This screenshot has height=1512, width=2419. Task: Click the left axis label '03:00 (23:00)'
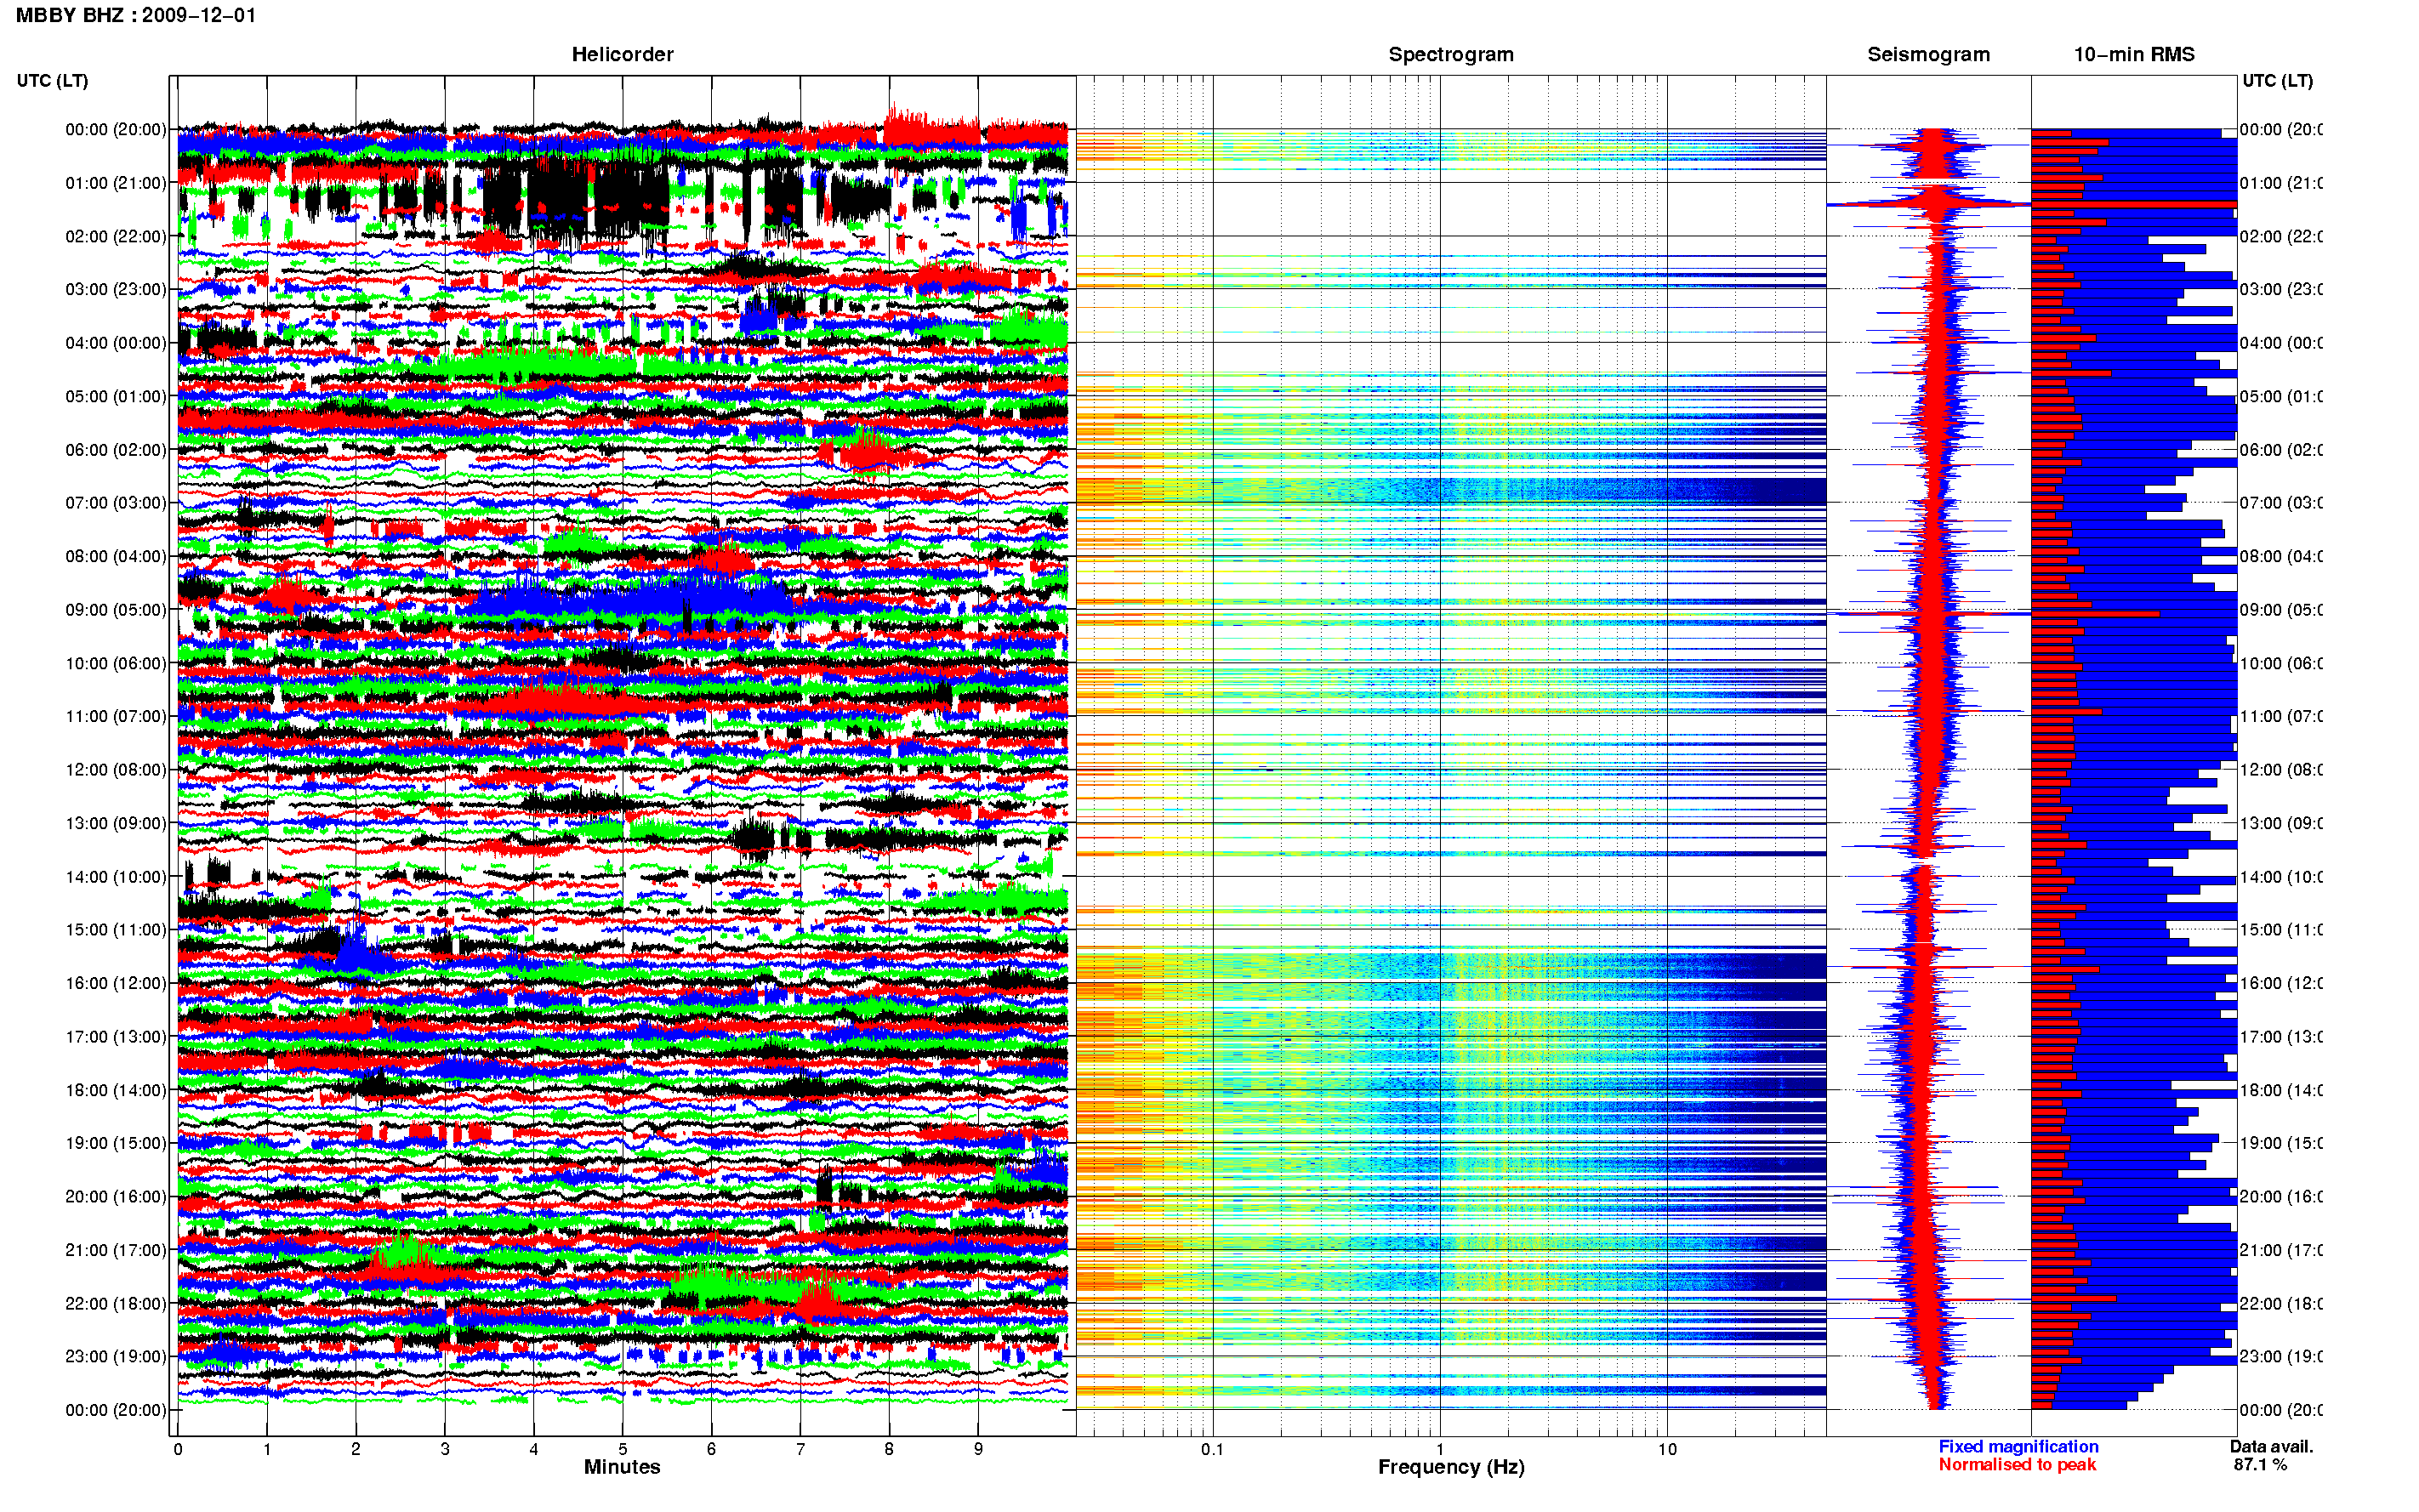tap(116, 290)
